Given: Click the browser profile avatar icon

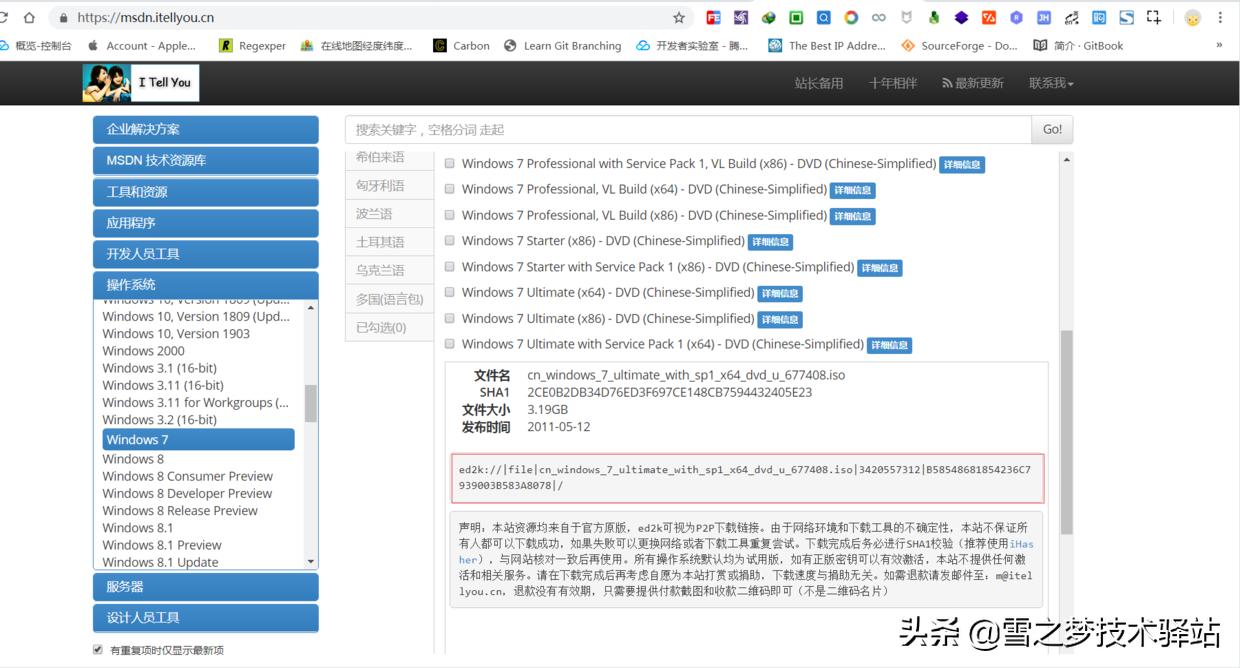Looking at the screenshot, I should 1192,17.
